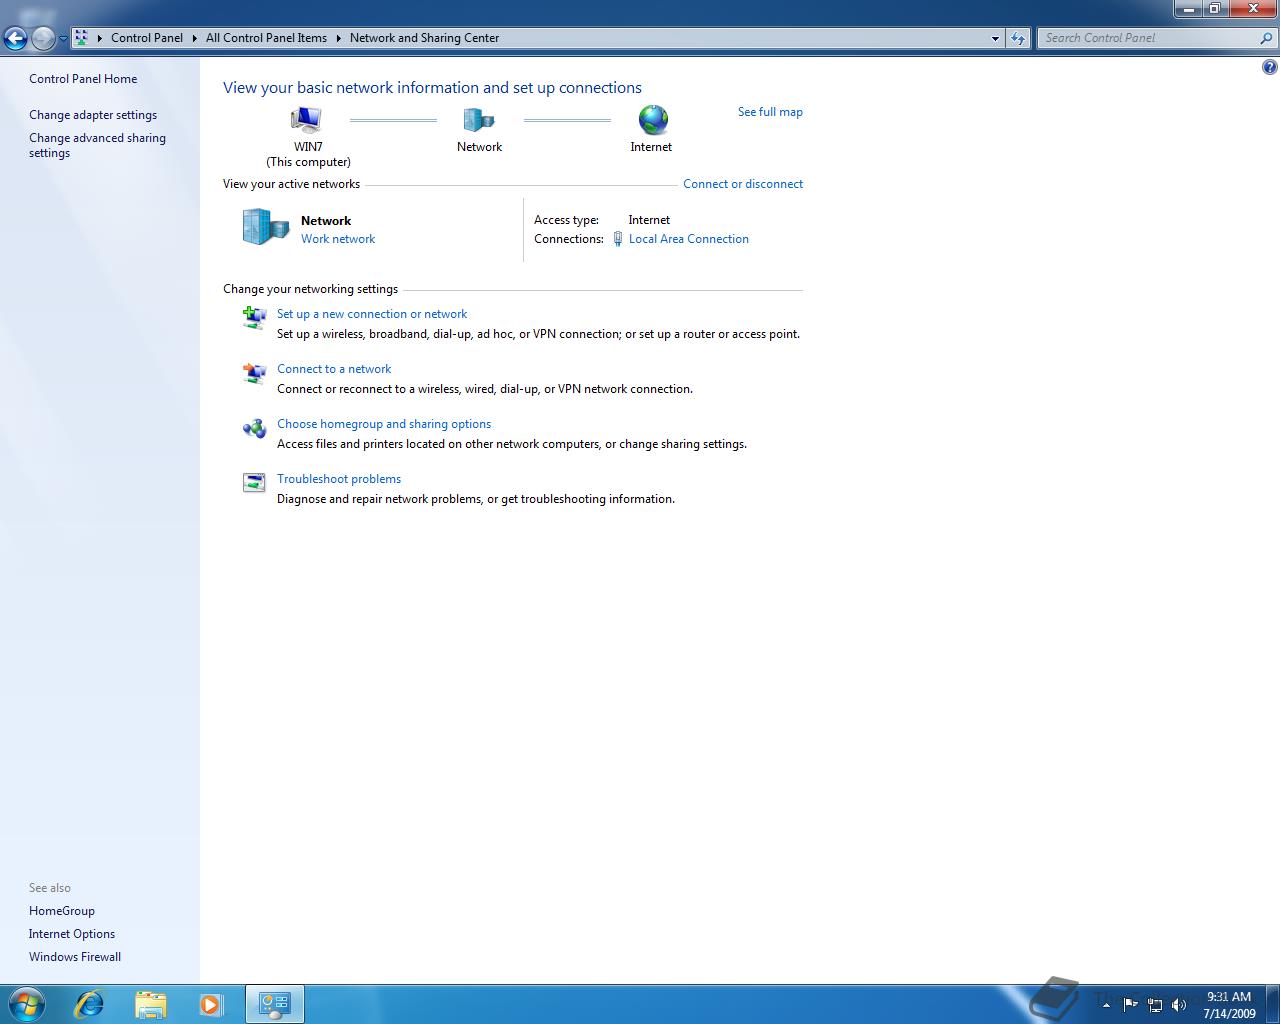Open the Help question mark icon
Image resolution: width=1280 pixels, height=1024 pixels.
(x=1270, y=68)
